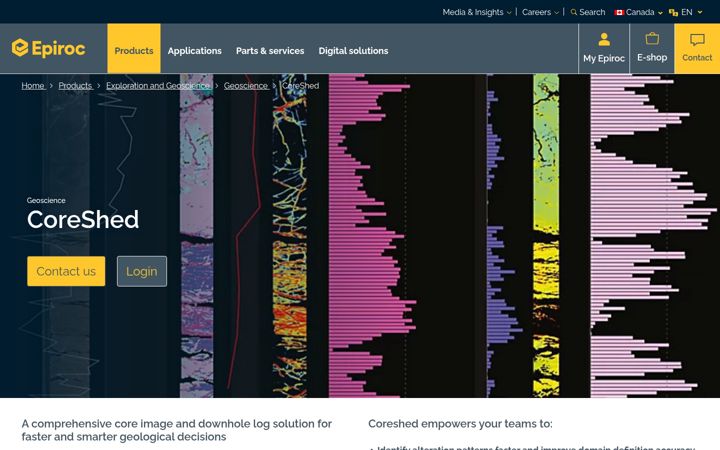Click 'Coreshed empowers your teams to:' text

pos(461,424)
